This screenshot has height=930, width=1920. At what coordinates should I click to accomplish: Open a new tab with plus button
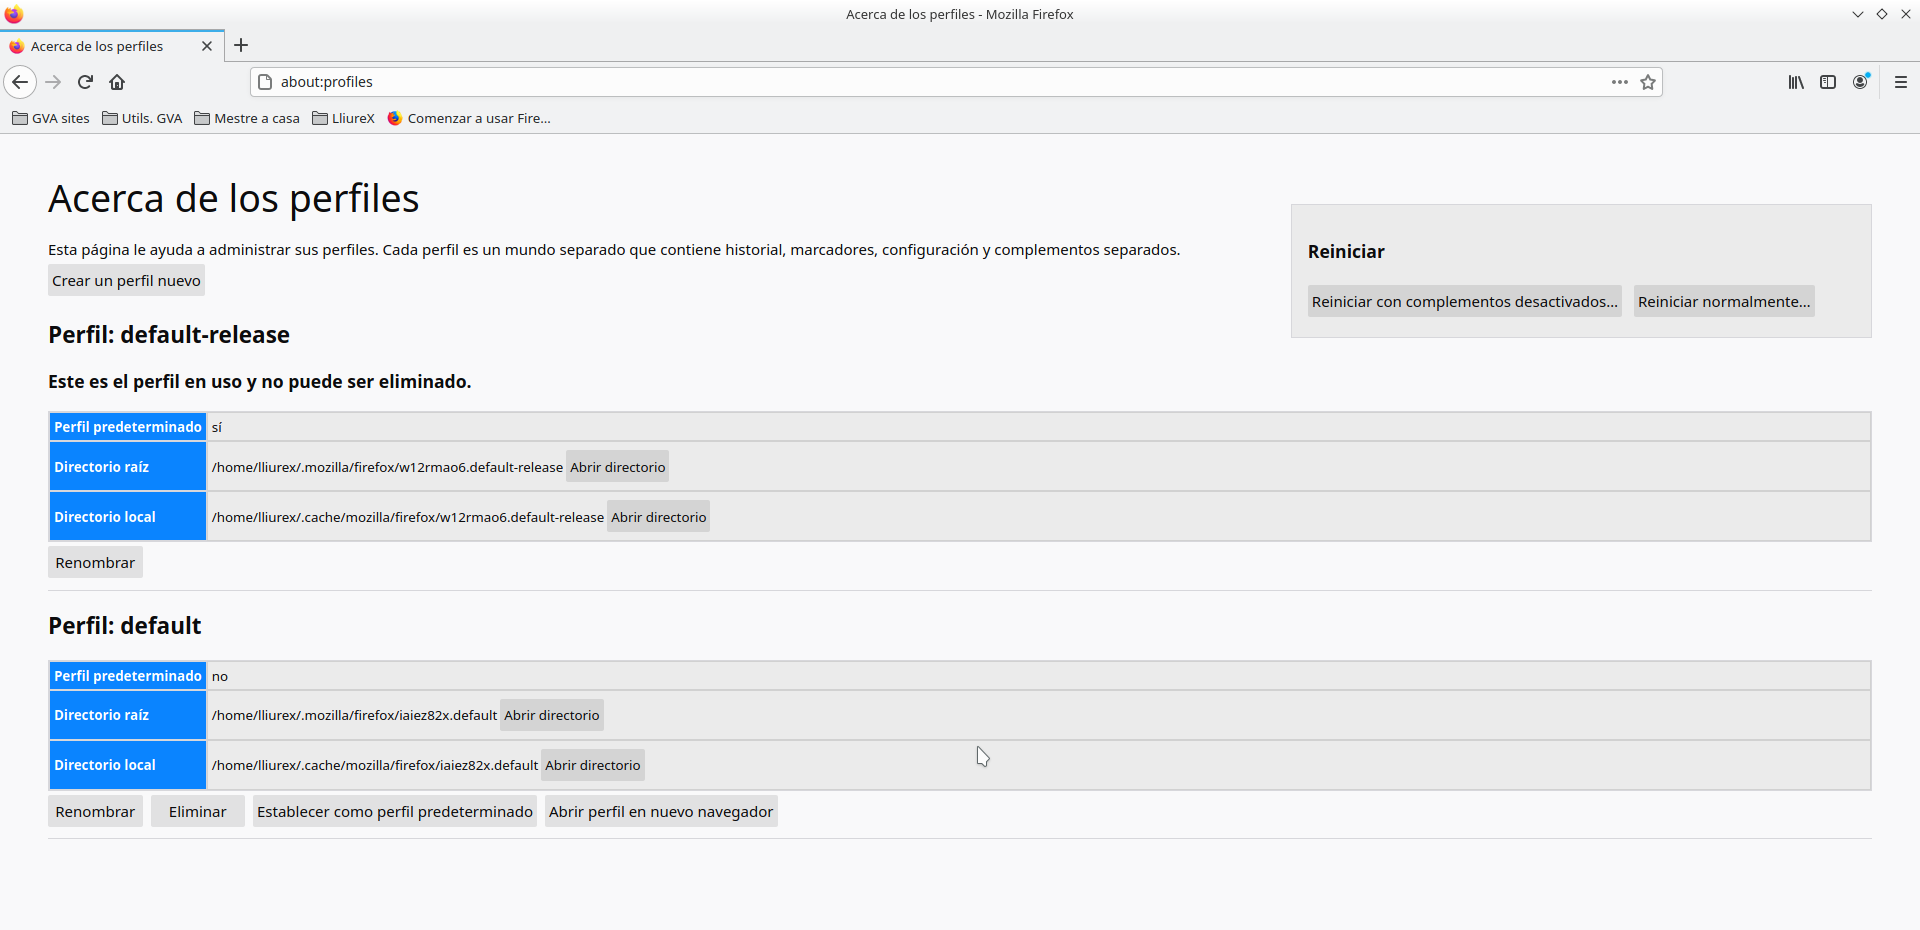[x=241, y=45]
